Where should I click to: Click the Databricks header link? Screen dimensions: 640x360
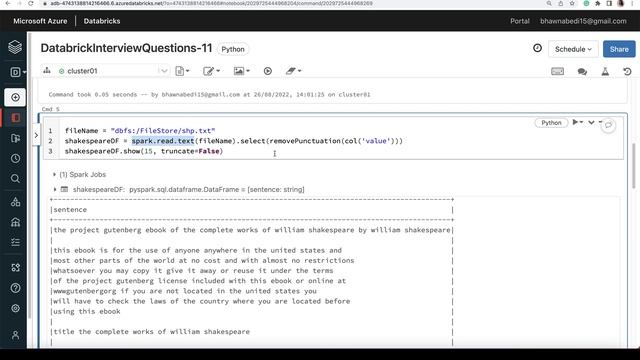[x=102, y=21]
